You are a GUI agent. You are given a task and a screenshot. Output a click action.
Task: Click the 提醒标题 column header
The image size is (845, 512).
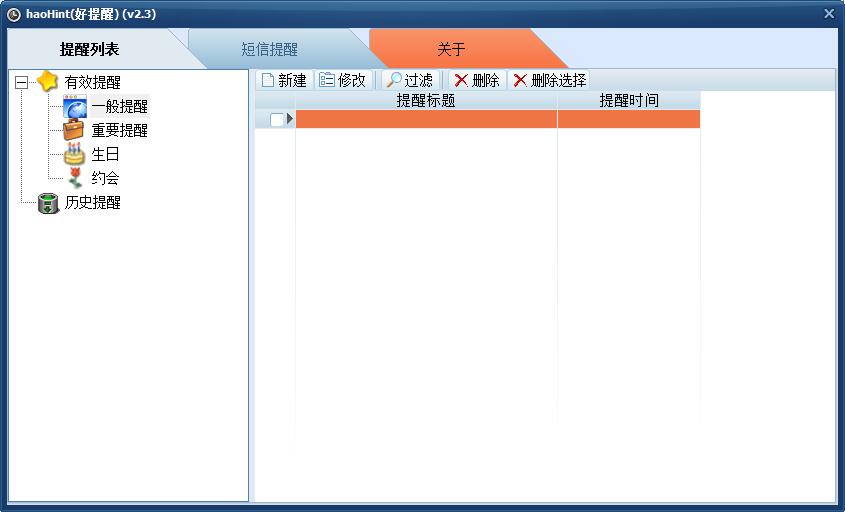click(x=426, y=101)
